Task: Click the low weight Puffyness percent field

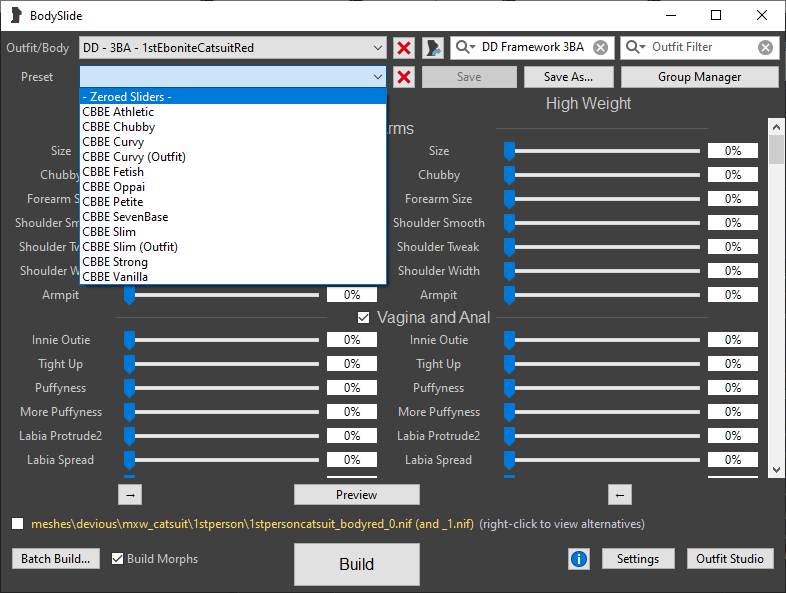Action: 352,388
